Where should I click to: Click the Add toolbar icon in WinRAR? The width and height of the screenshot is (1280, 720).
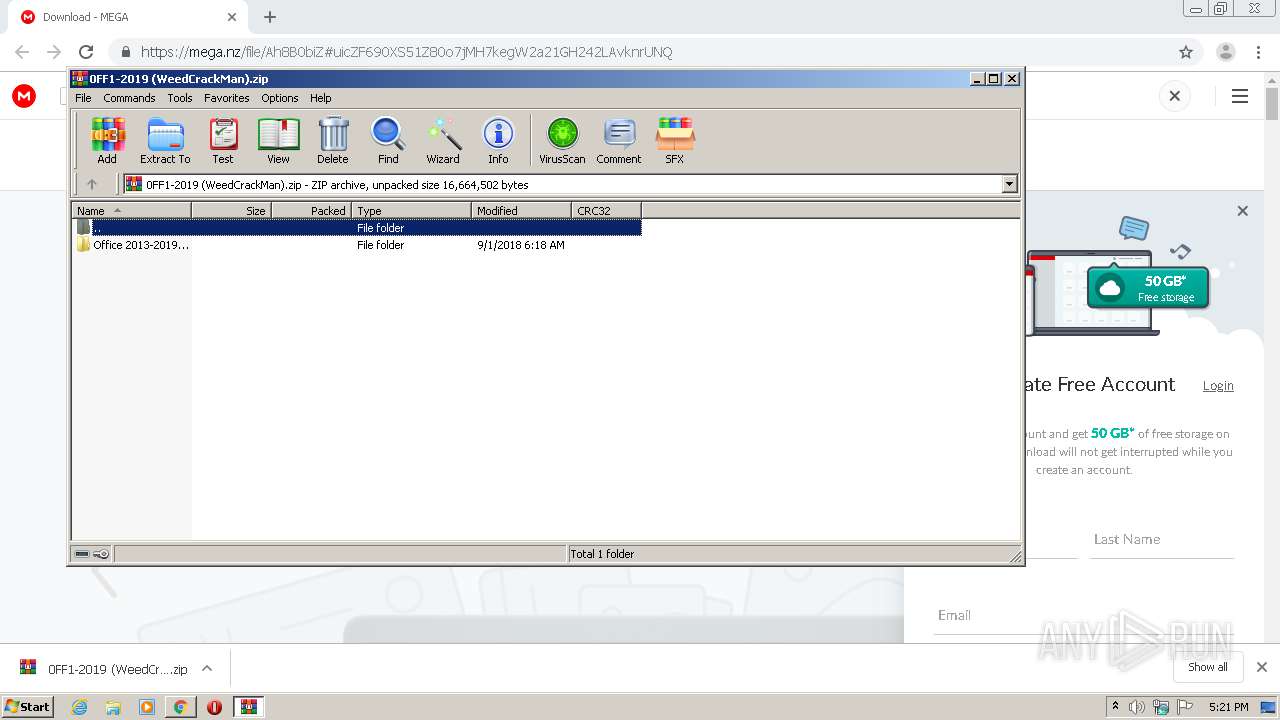coord(107,140)
